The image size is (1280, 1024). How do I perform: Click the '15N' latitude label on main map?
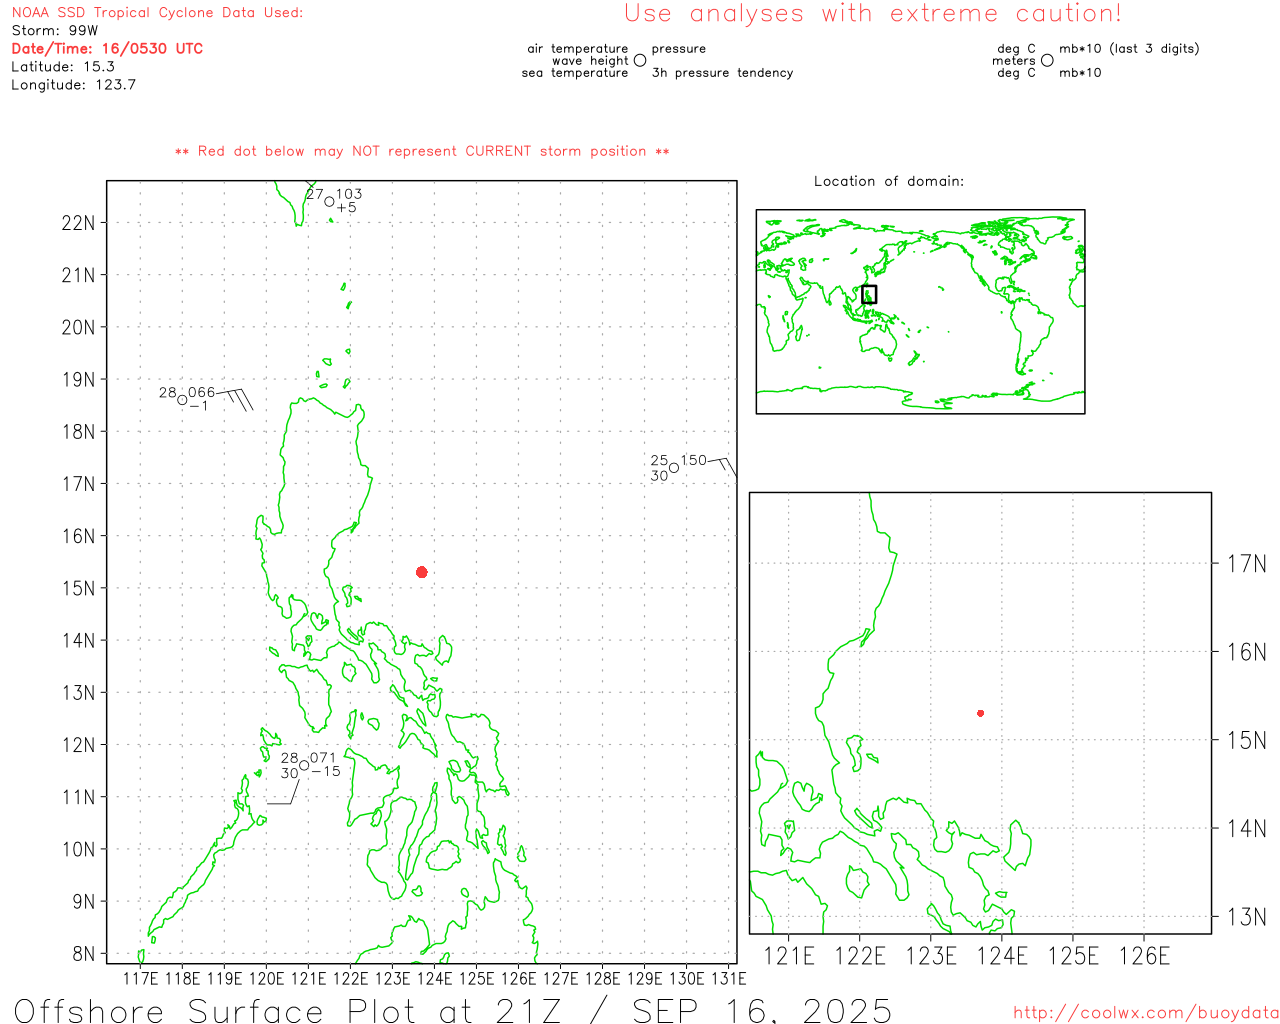pyautogui.click(x=78, y=588)
